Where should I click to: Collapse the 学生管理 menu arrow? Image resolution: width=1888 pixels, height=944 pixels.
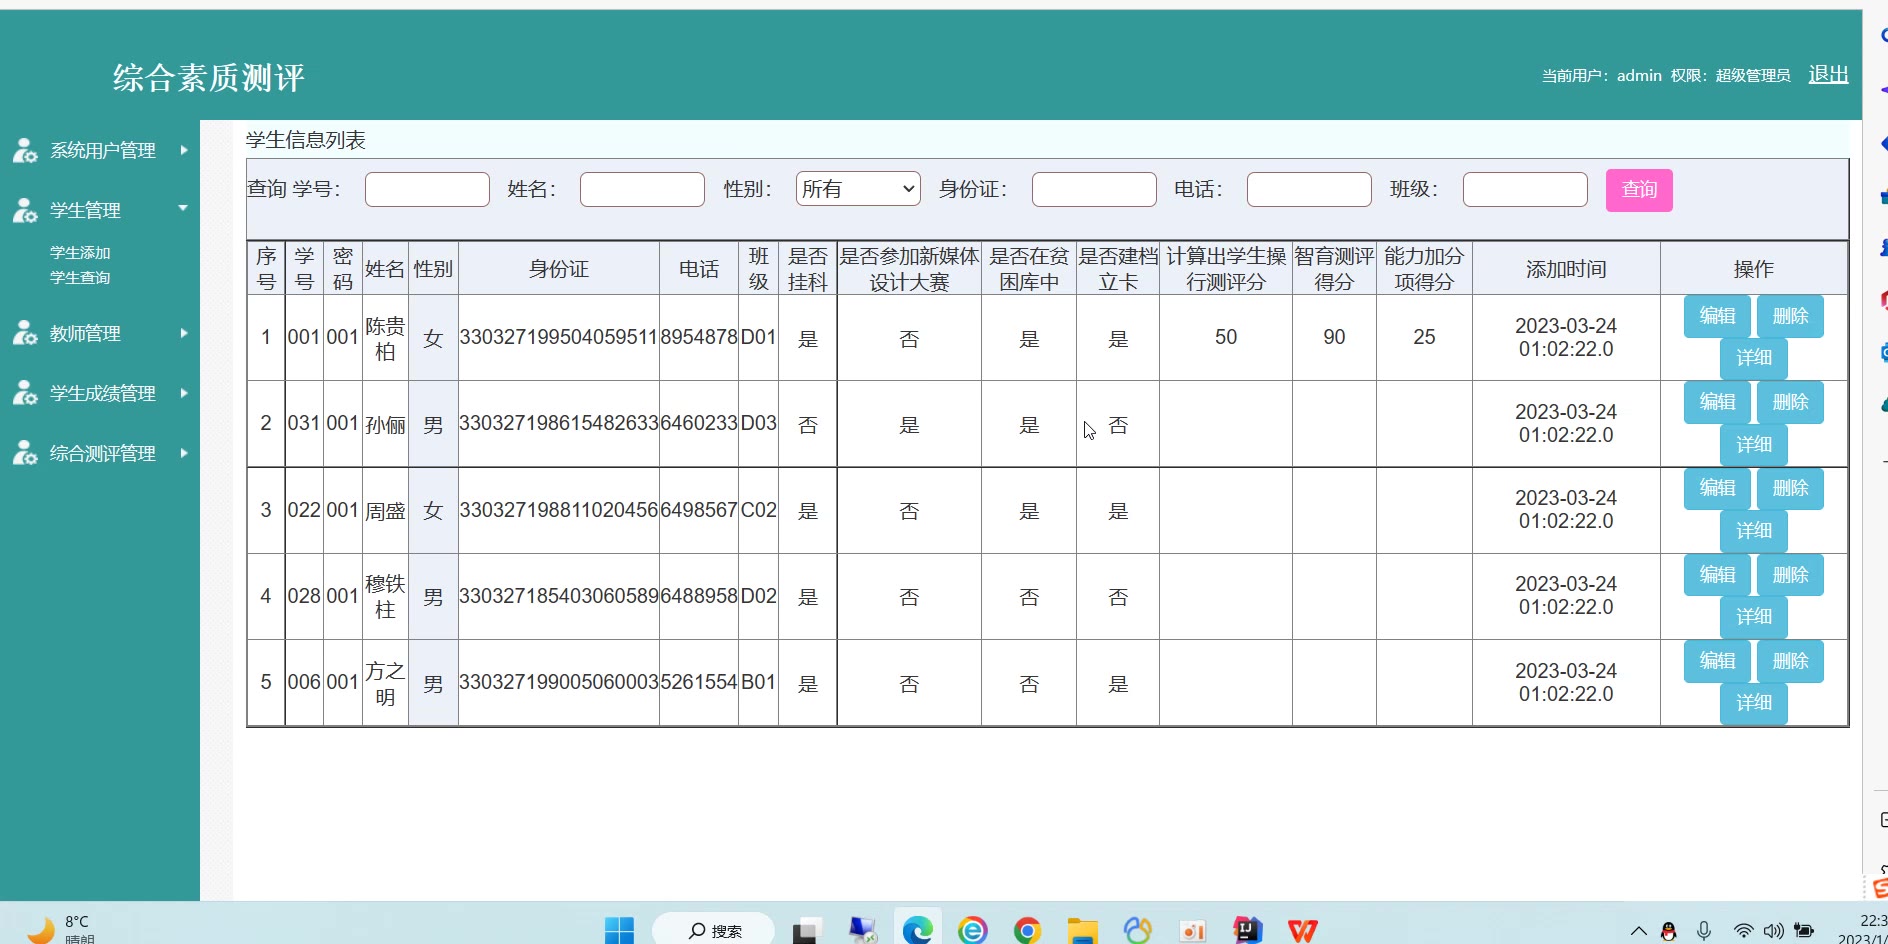pos(183,208)
